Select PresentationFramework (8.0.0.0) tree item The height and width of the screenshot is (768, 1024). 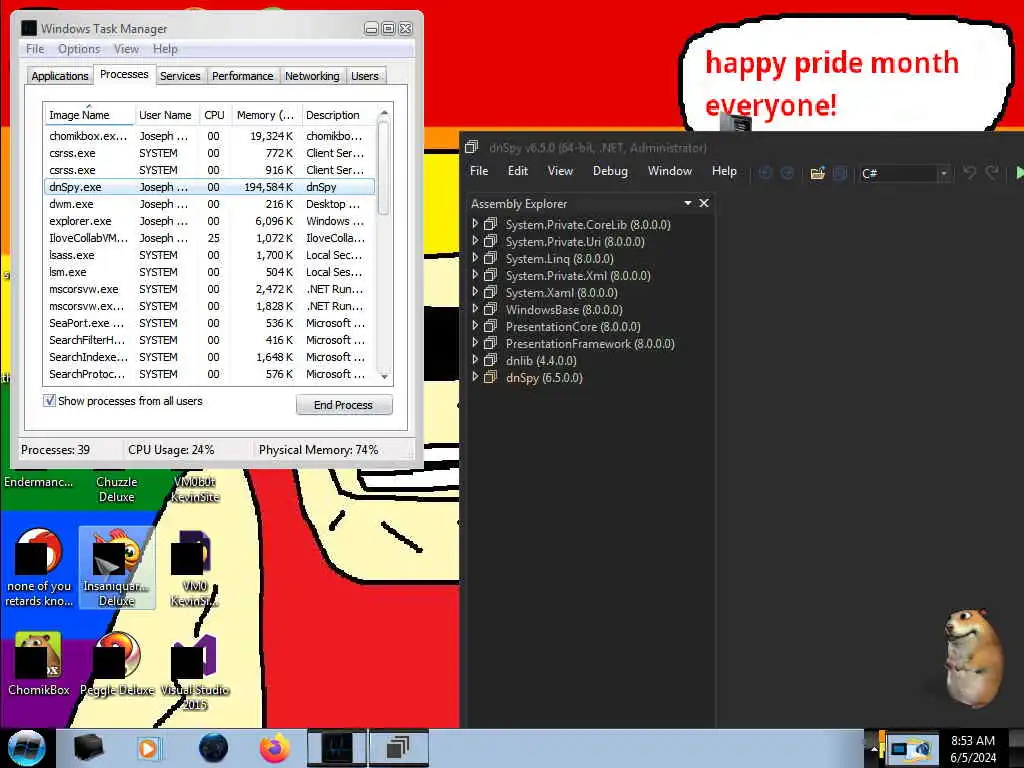(x=590, y=344)
